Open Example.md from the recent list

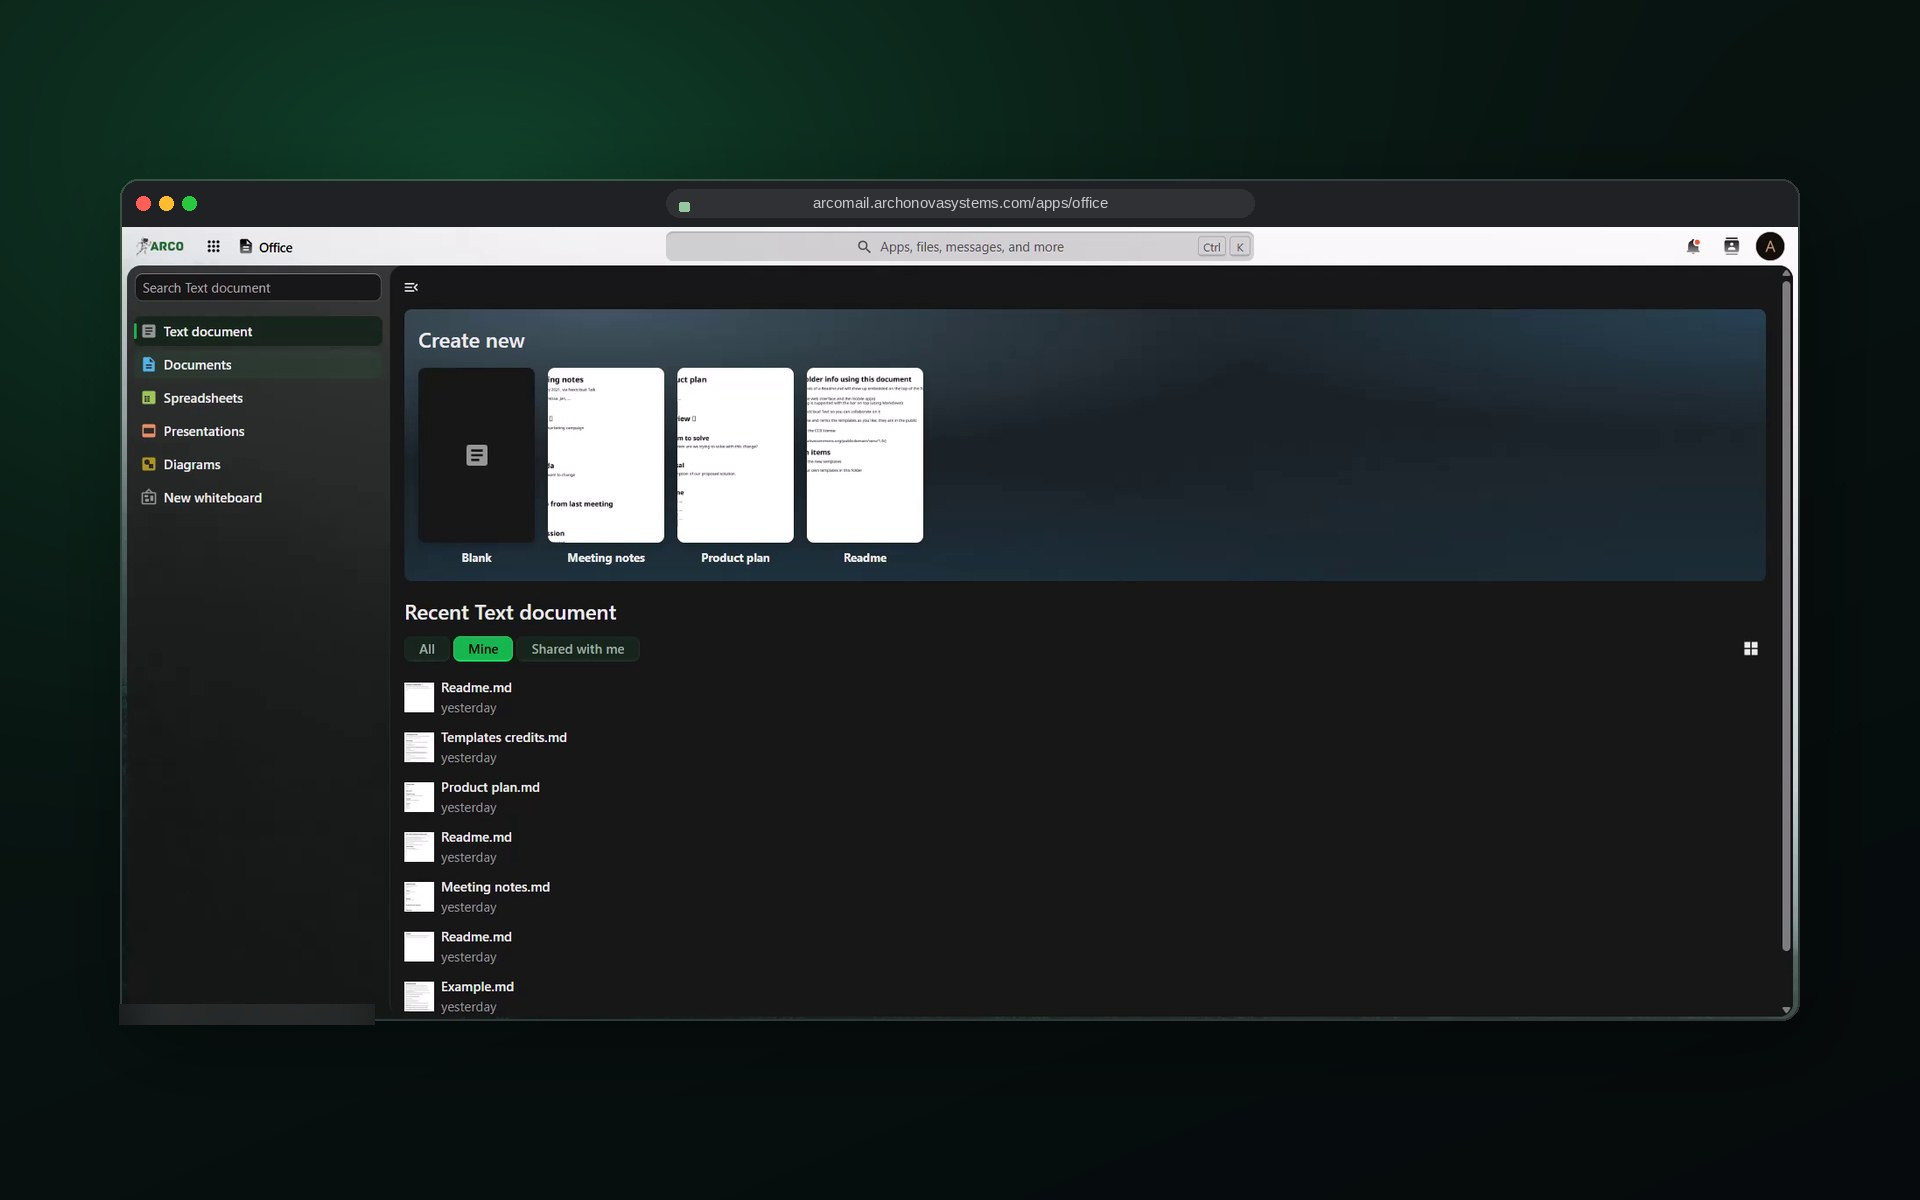click(x=477, y=986)
